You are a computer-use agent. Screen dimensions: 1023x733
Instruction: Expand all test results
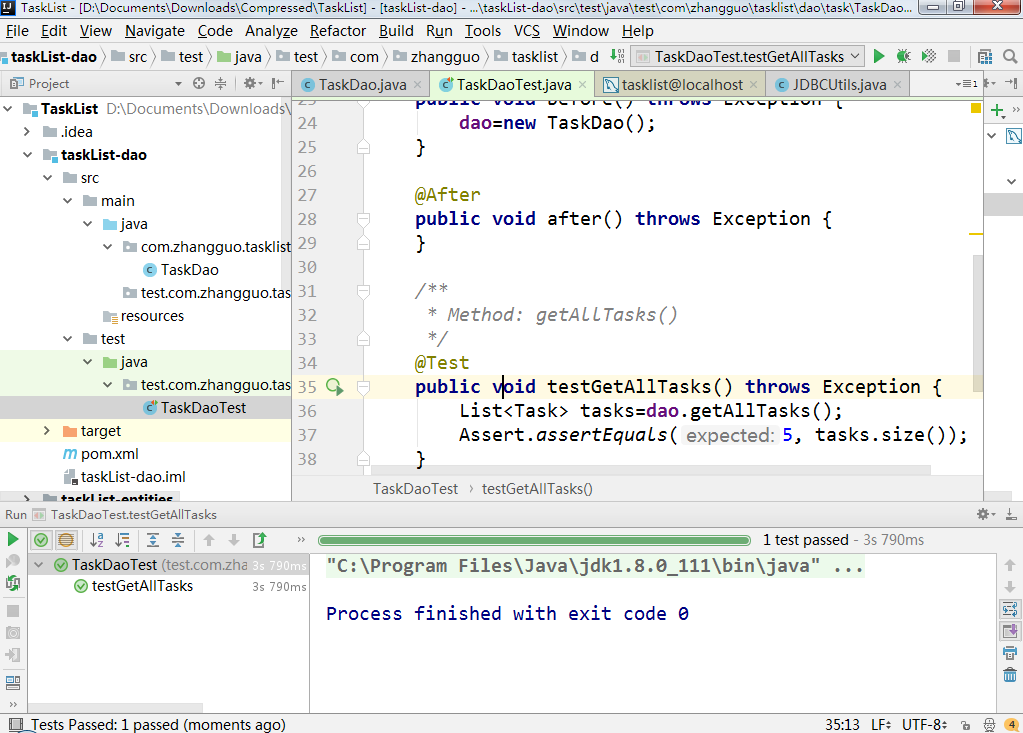(153, 539)
